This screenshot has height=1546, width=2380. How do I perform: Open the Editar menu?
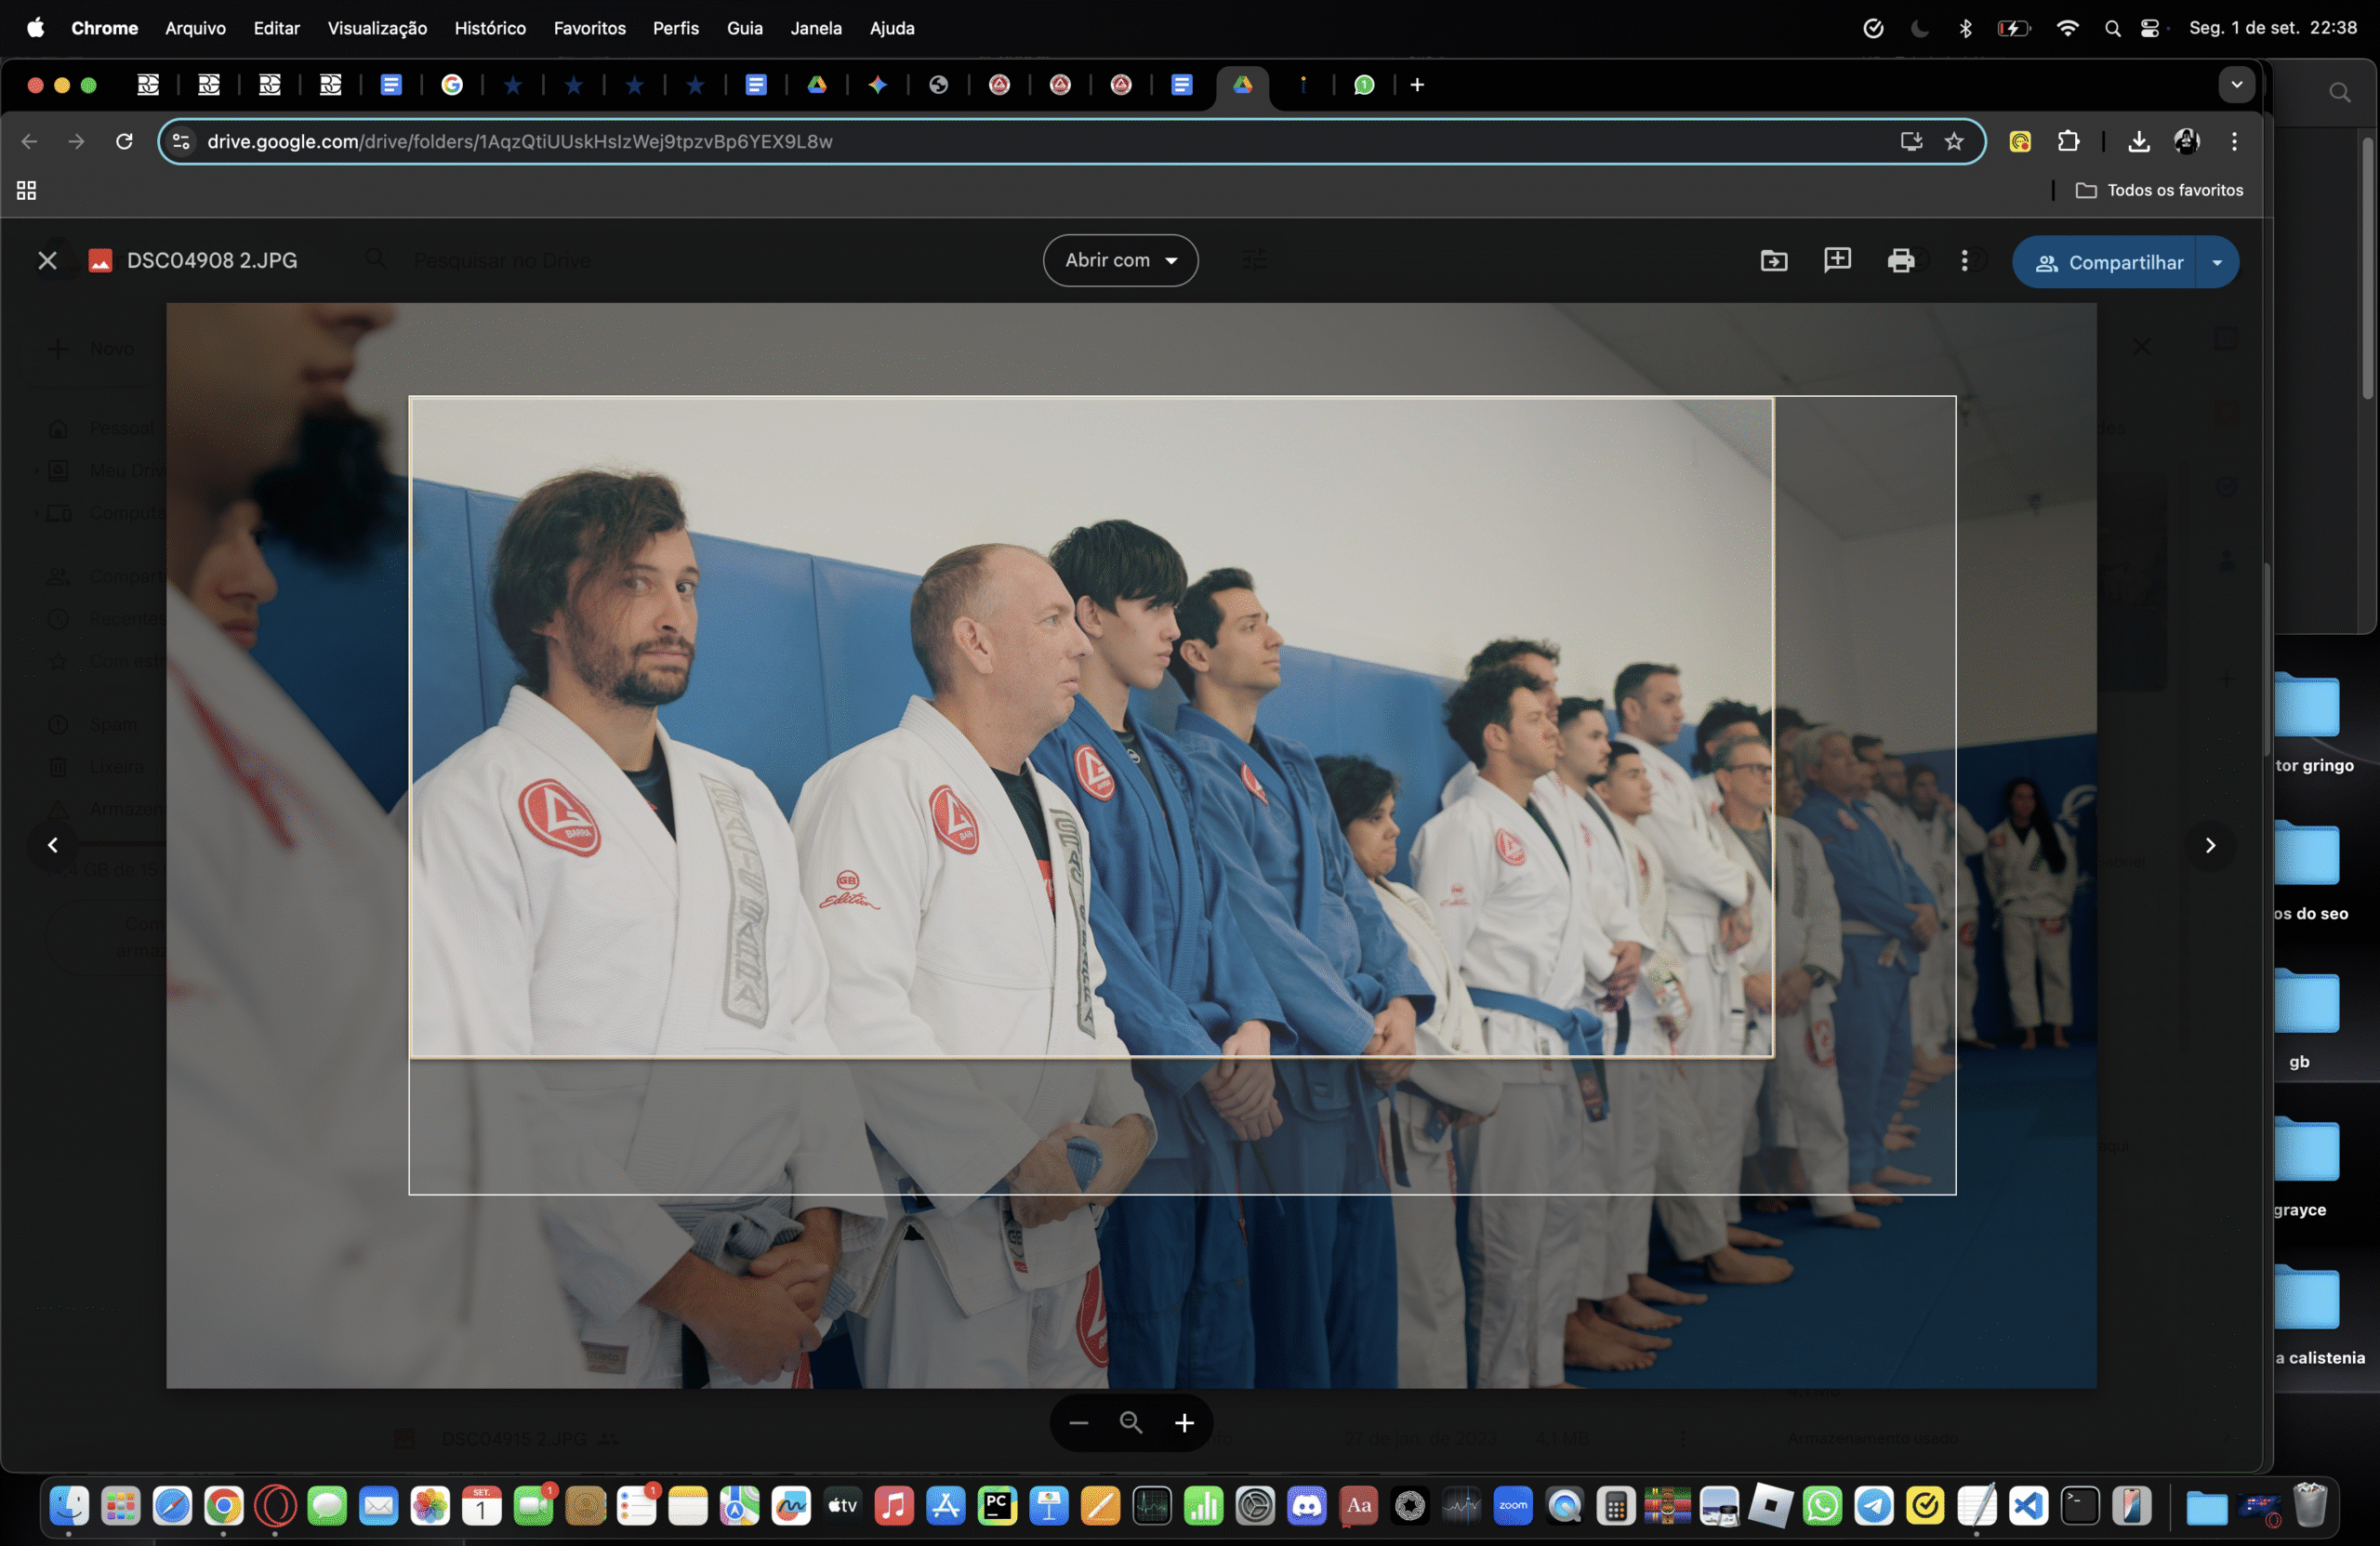(276, 28)
